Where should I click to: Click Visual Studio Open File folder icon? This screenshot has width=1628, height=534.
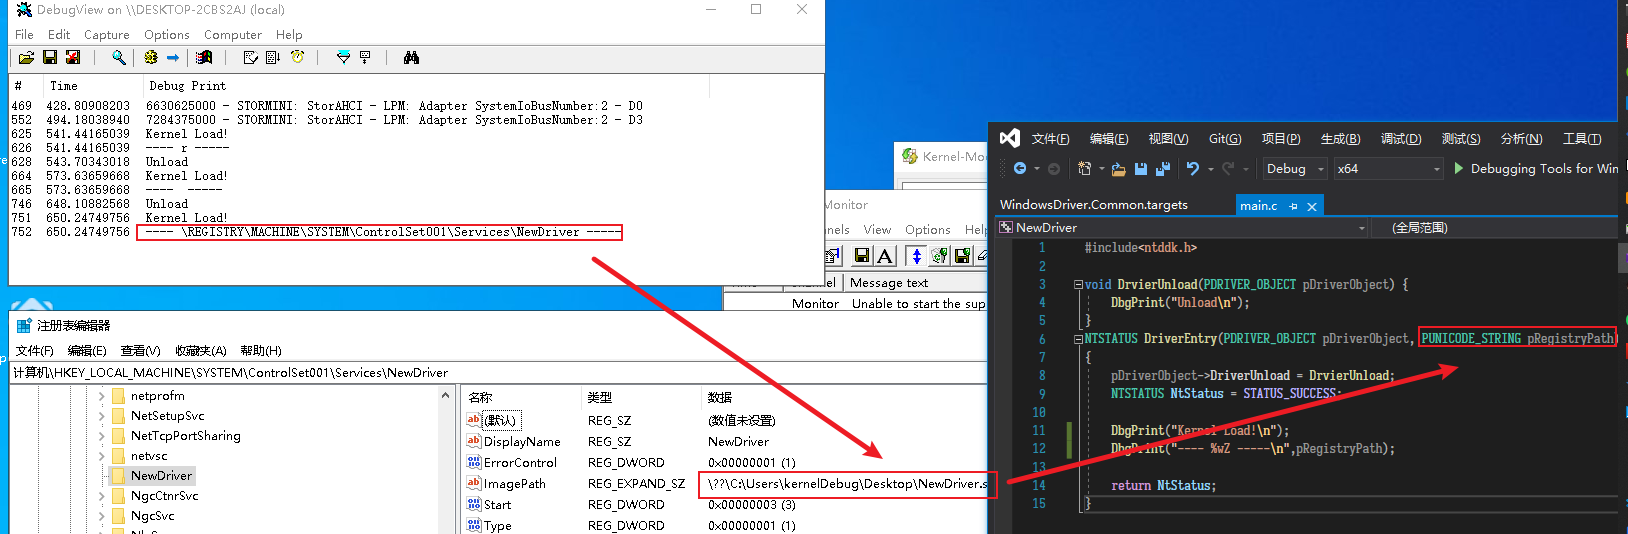pos(1119,168)
